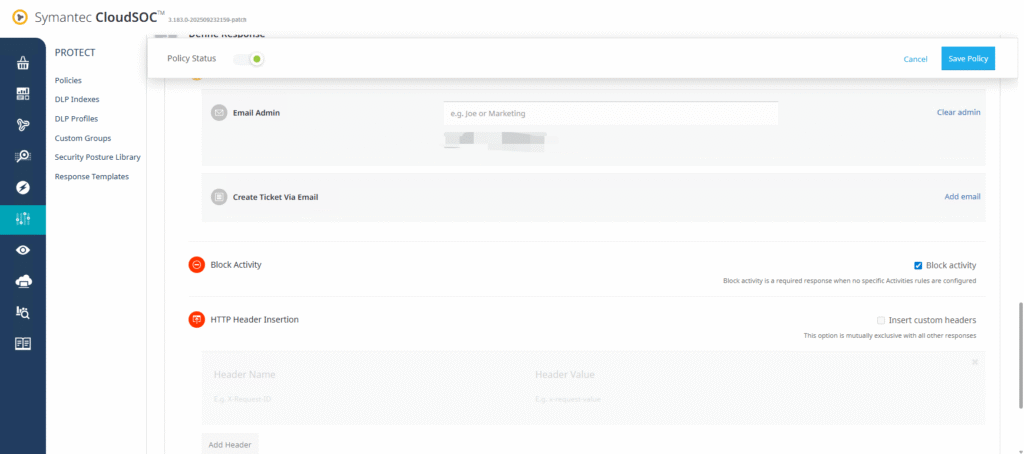1024x454 pixels.
Task: Click the lightning bolt sidebar icon
Action: coord(22,187)
